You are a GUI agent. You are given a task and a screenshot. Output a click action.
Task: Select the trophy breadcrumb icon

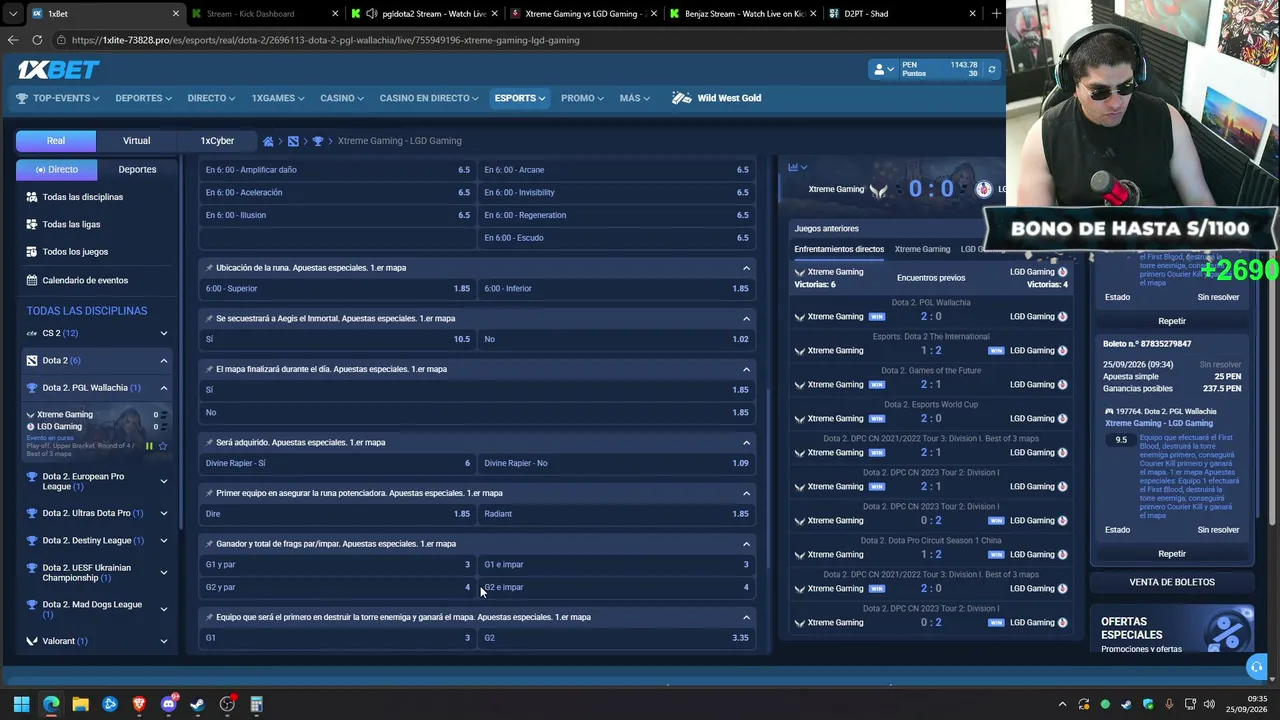click(318, 141)
